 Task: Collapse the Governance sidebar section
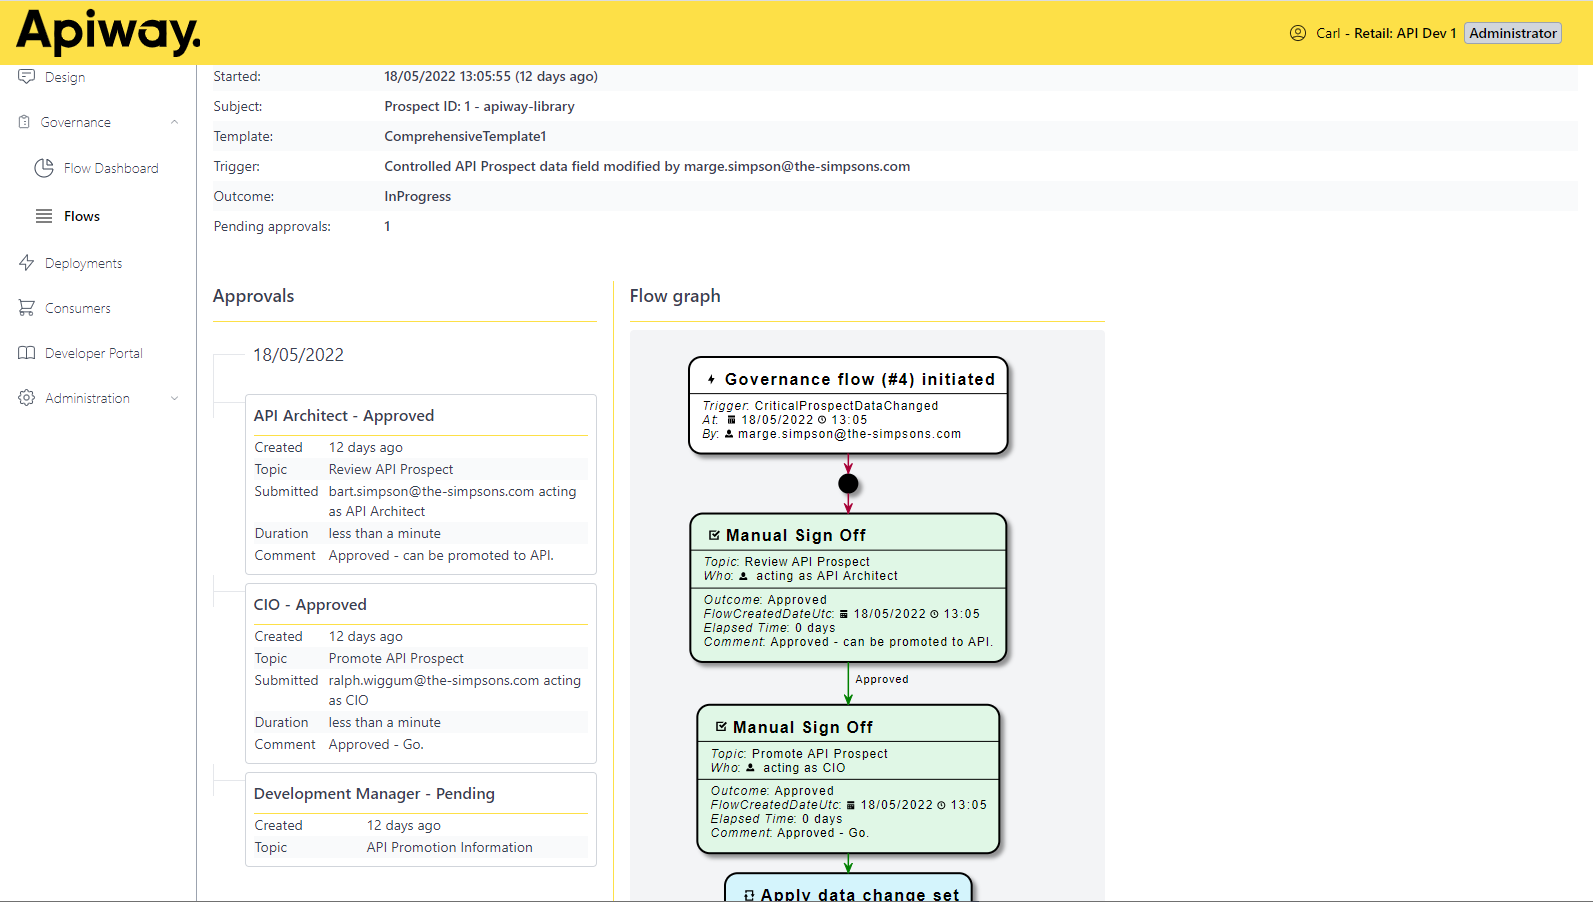click(x=174, y=122)
